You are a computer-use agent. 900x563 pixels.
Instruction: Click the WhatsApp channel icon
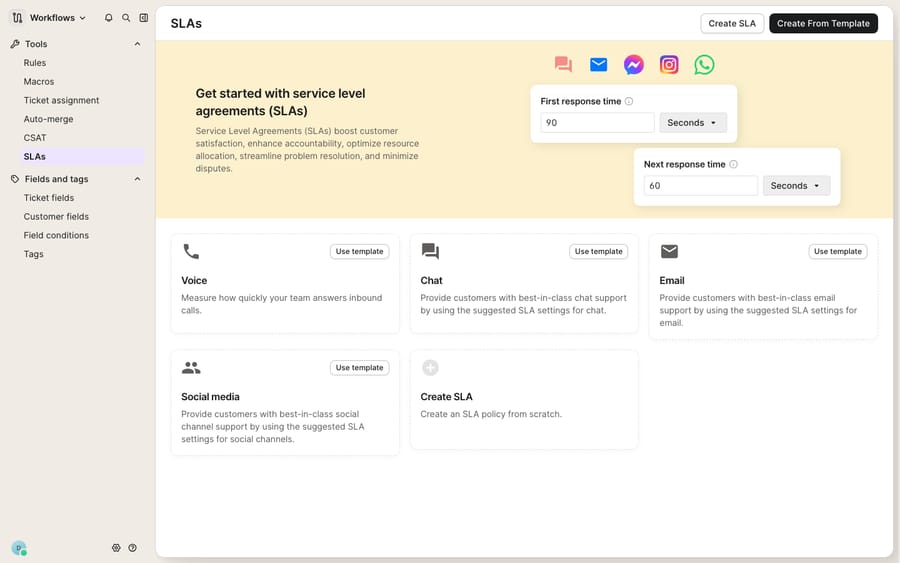point(704,64)
